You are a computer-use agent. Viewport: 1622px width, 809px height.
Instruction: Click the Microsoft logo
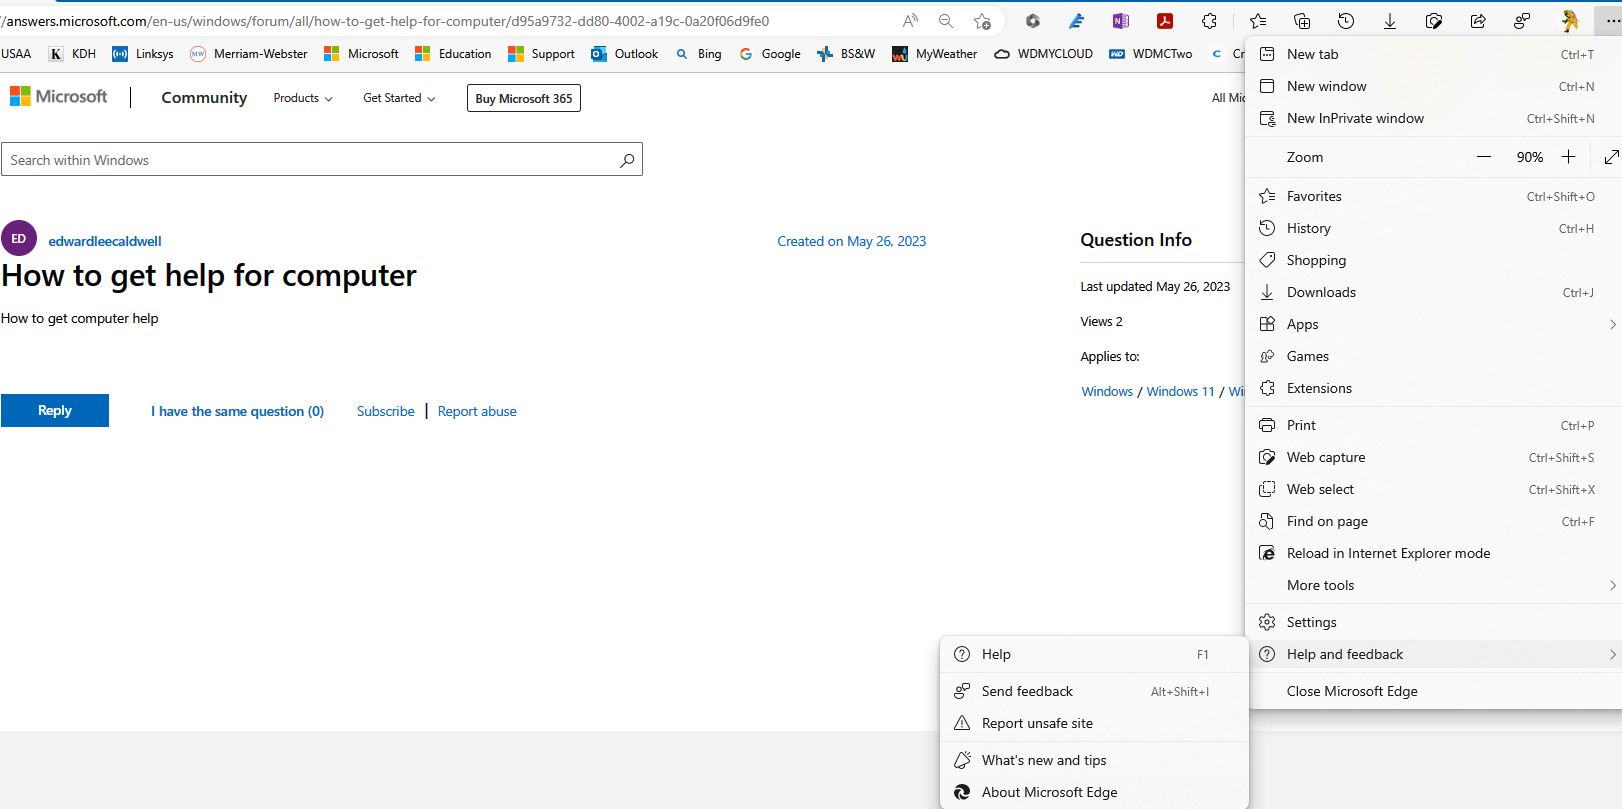pyautogui.click(x=58, y=96)
